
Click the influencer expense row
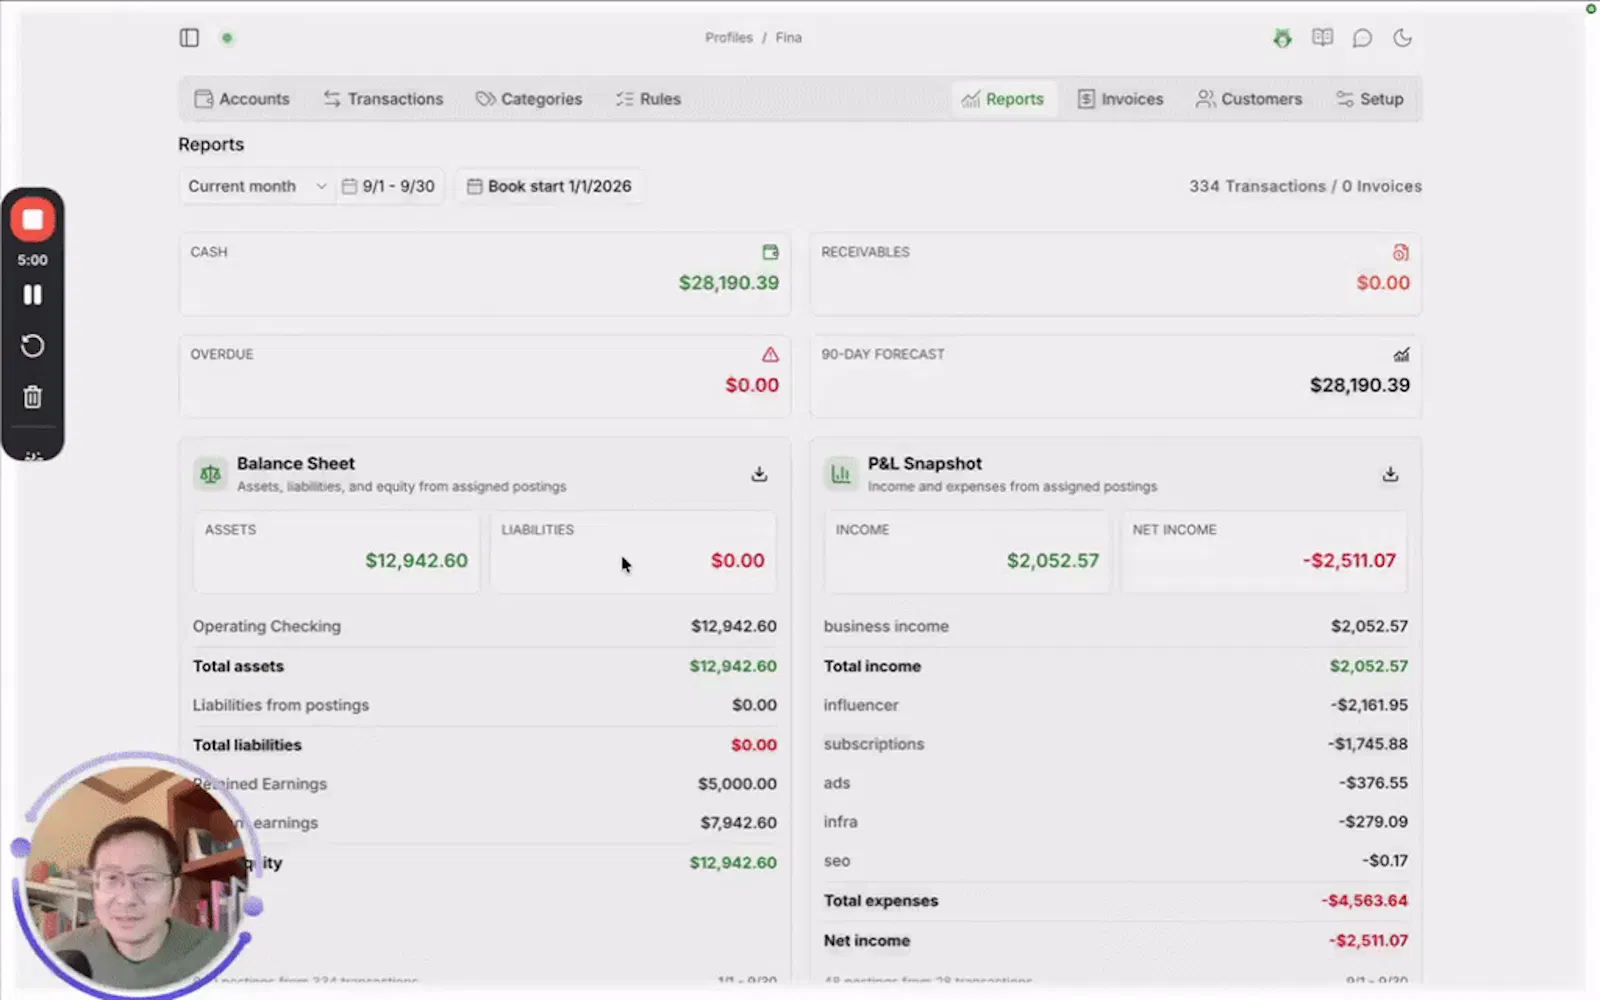click(1116, 705)
